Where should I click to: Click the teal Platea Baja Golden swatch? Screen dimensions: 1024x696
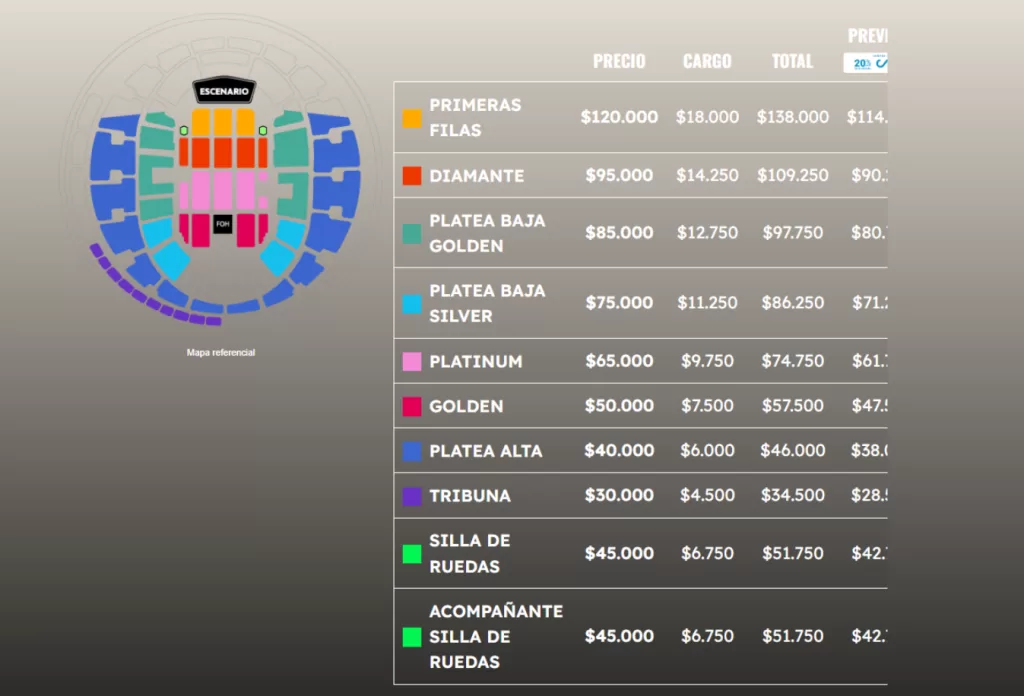(411, 233)
